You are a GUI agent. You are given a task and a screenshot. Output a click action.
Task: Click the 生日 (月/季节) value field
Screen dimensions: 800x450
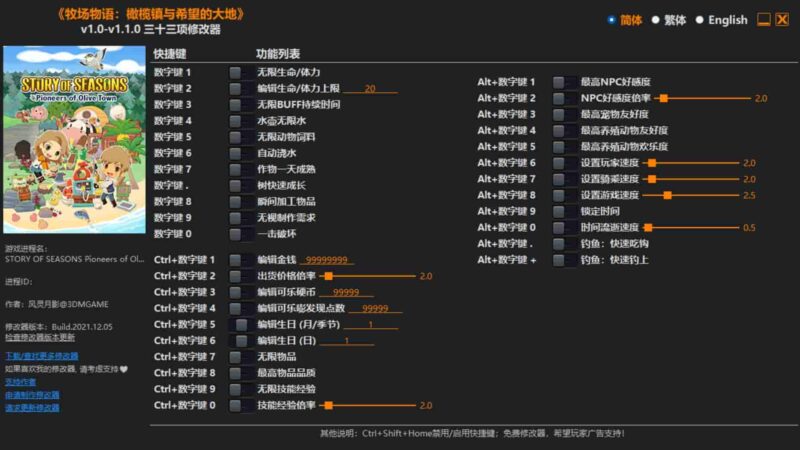(370, 324)
